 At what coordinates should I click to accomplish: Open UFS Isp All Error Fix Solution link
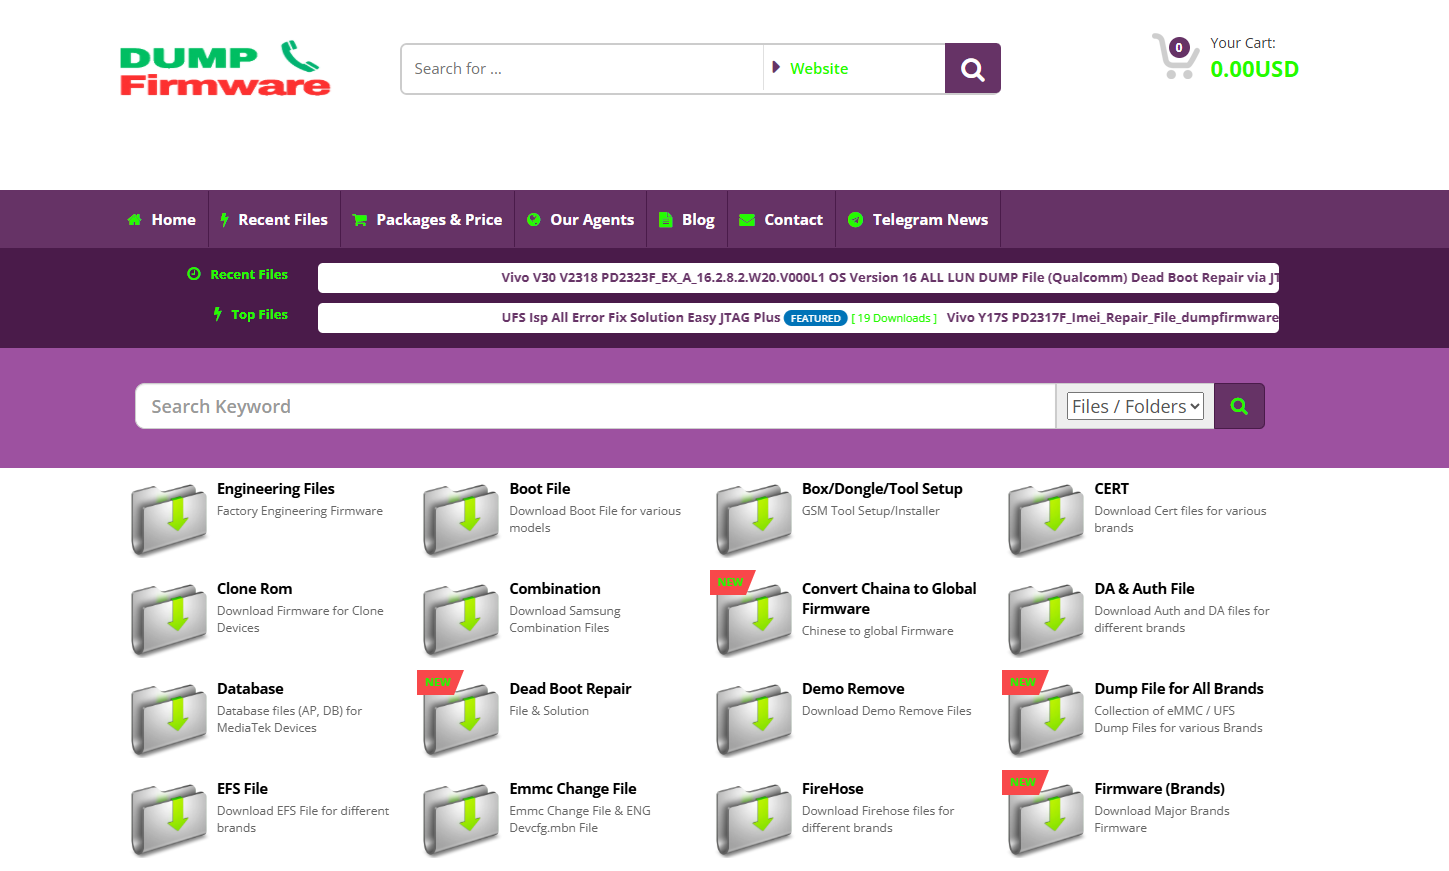tap(641, 318)
